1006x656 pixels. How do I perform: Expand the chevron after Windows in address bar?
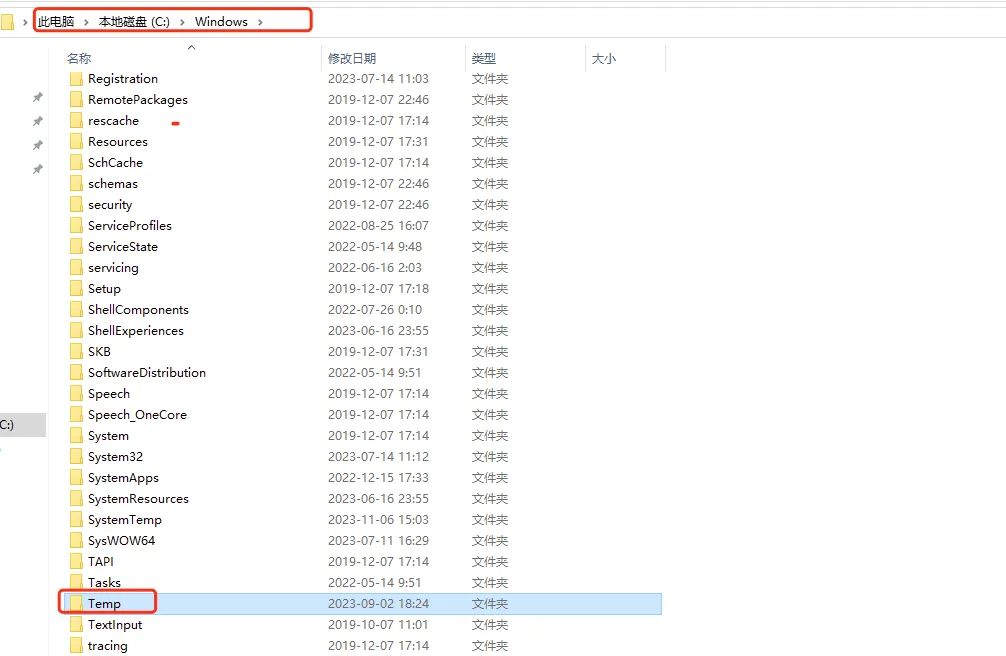pos(260,21)
